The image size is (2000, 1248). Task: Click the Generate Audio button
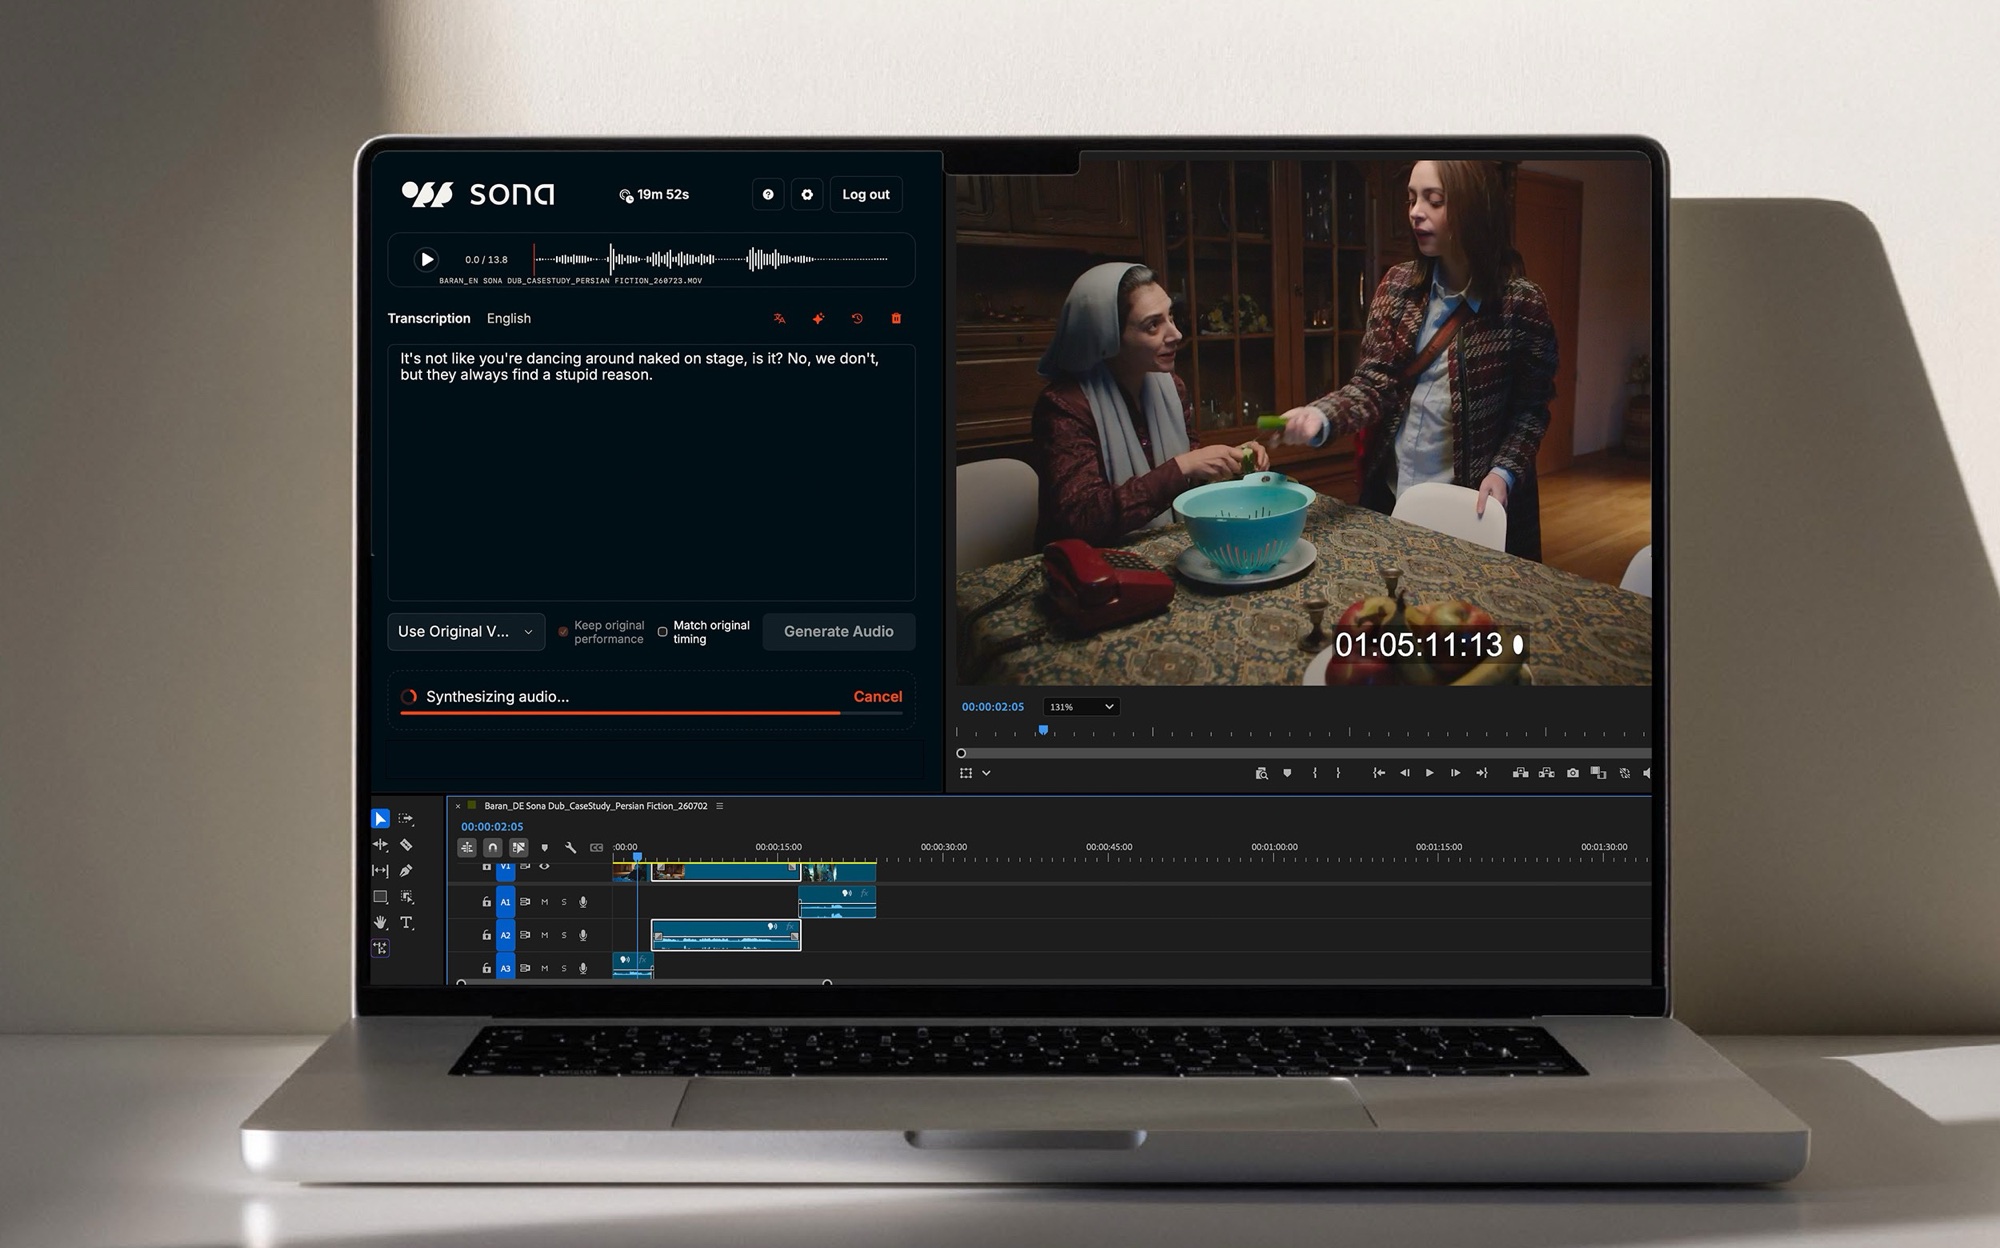pyautogui.click(x=839, y=632)
